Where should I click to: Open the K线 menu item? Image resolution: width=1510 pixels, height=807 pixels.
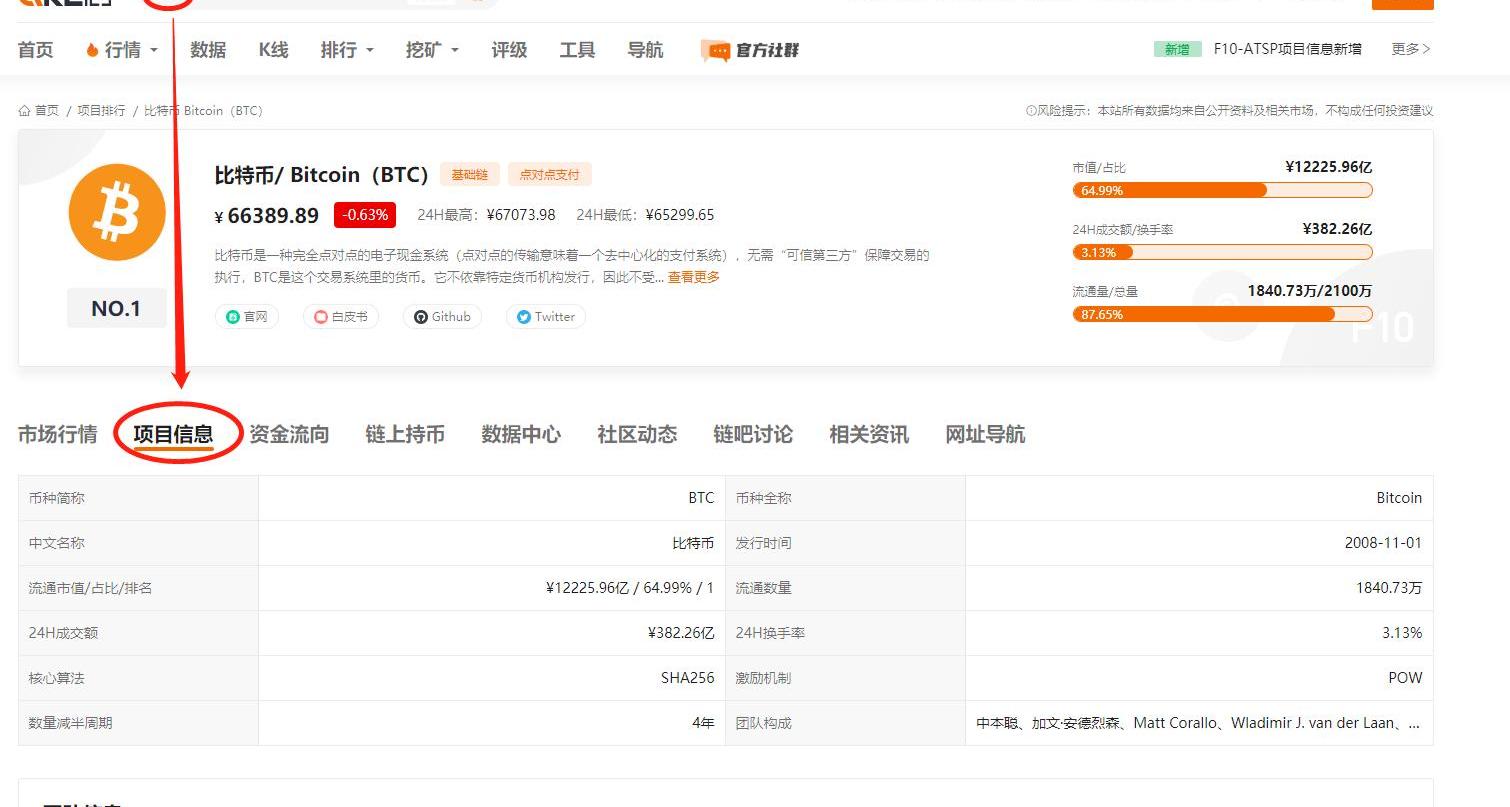tap(273, 50)
